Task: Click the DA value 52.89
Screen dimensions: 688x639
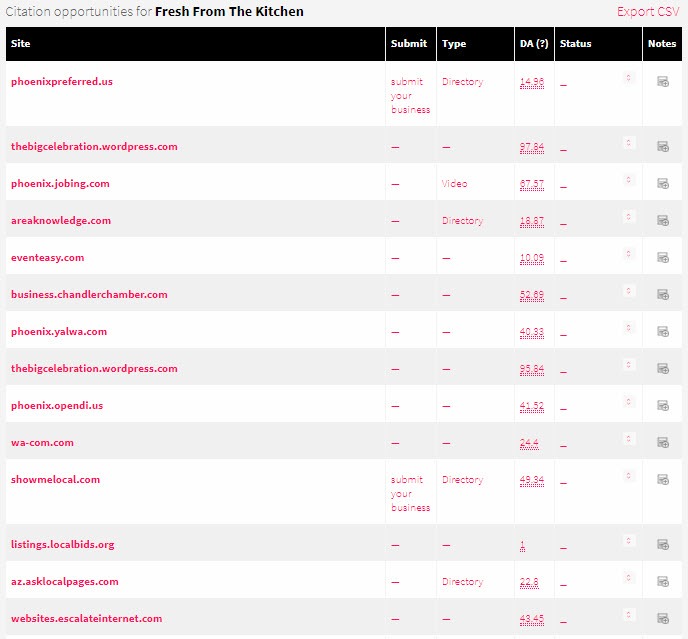Action: [x=532, y=295]
